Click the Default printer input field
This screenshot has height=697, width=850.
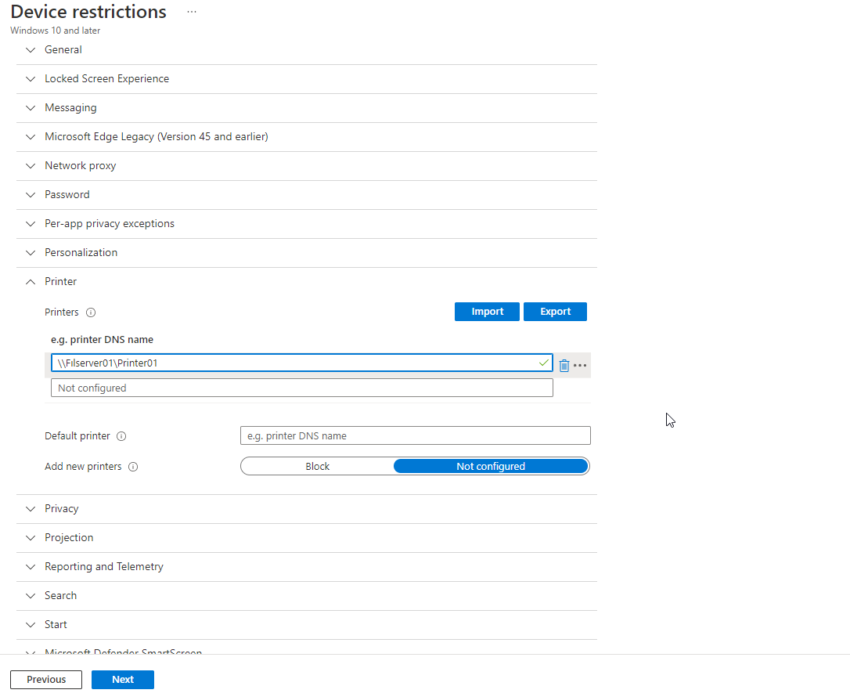(x=415, y=436)
